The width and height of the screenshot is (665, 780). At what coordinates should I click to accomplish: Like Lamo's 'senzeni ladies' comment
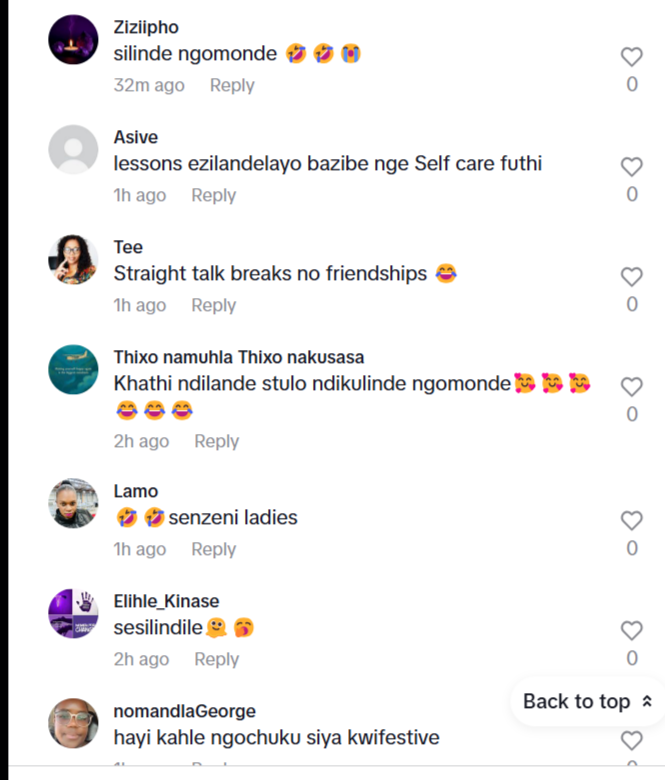[x=631, y=521]
